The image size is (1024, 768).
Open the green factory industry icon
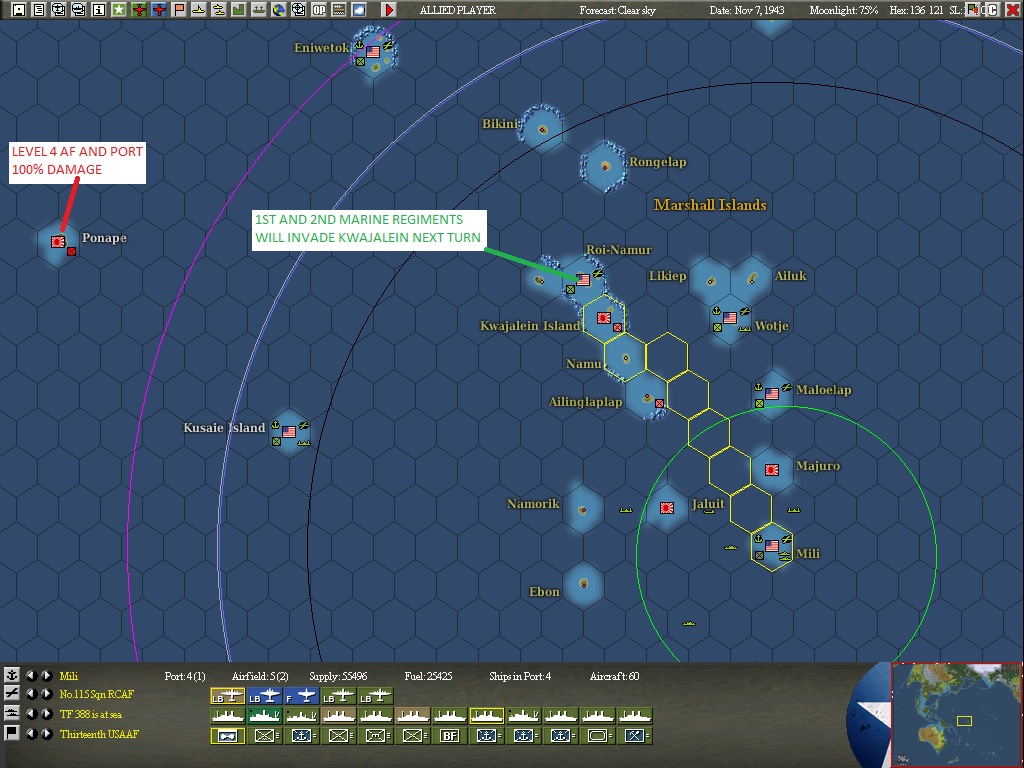pos(238,10)
